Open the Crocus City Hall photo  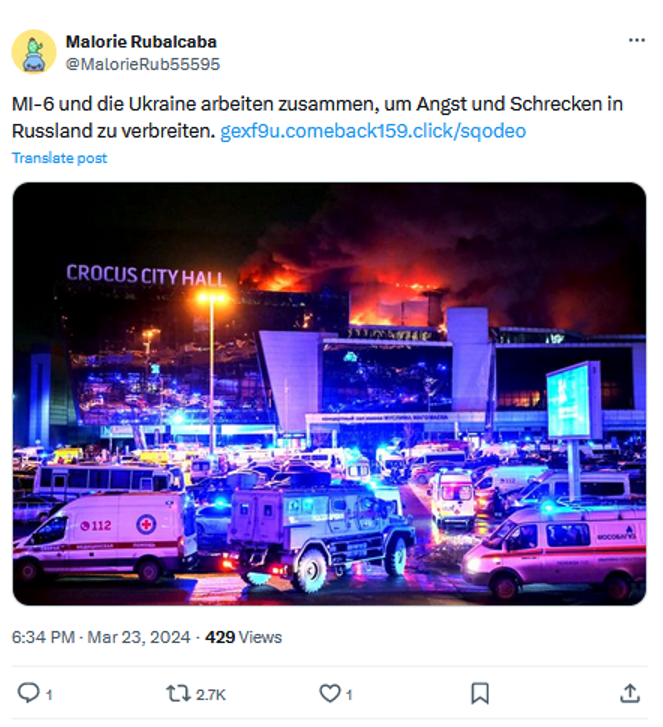(329, 394)
